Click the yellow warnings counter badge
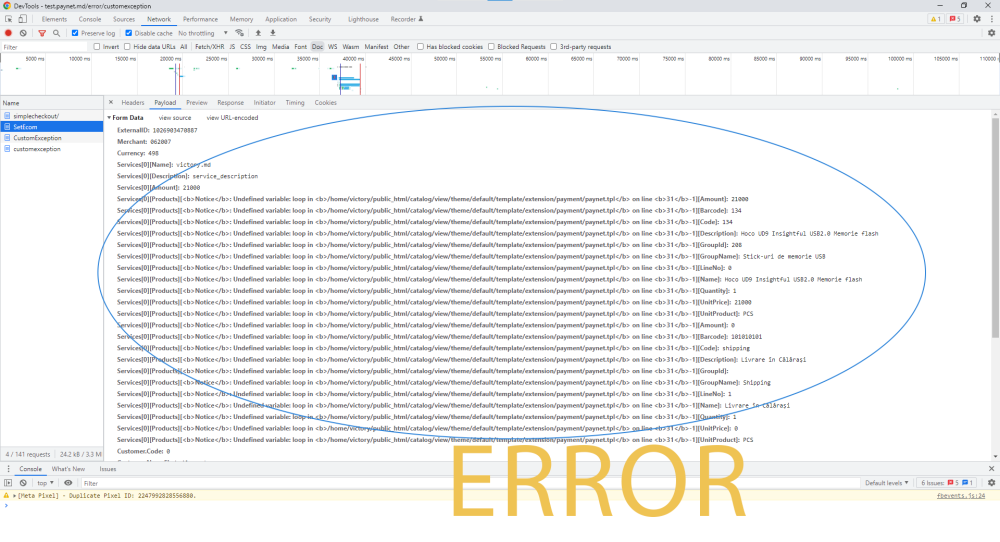Viewport: 1000px width, 542px height. 935,19
